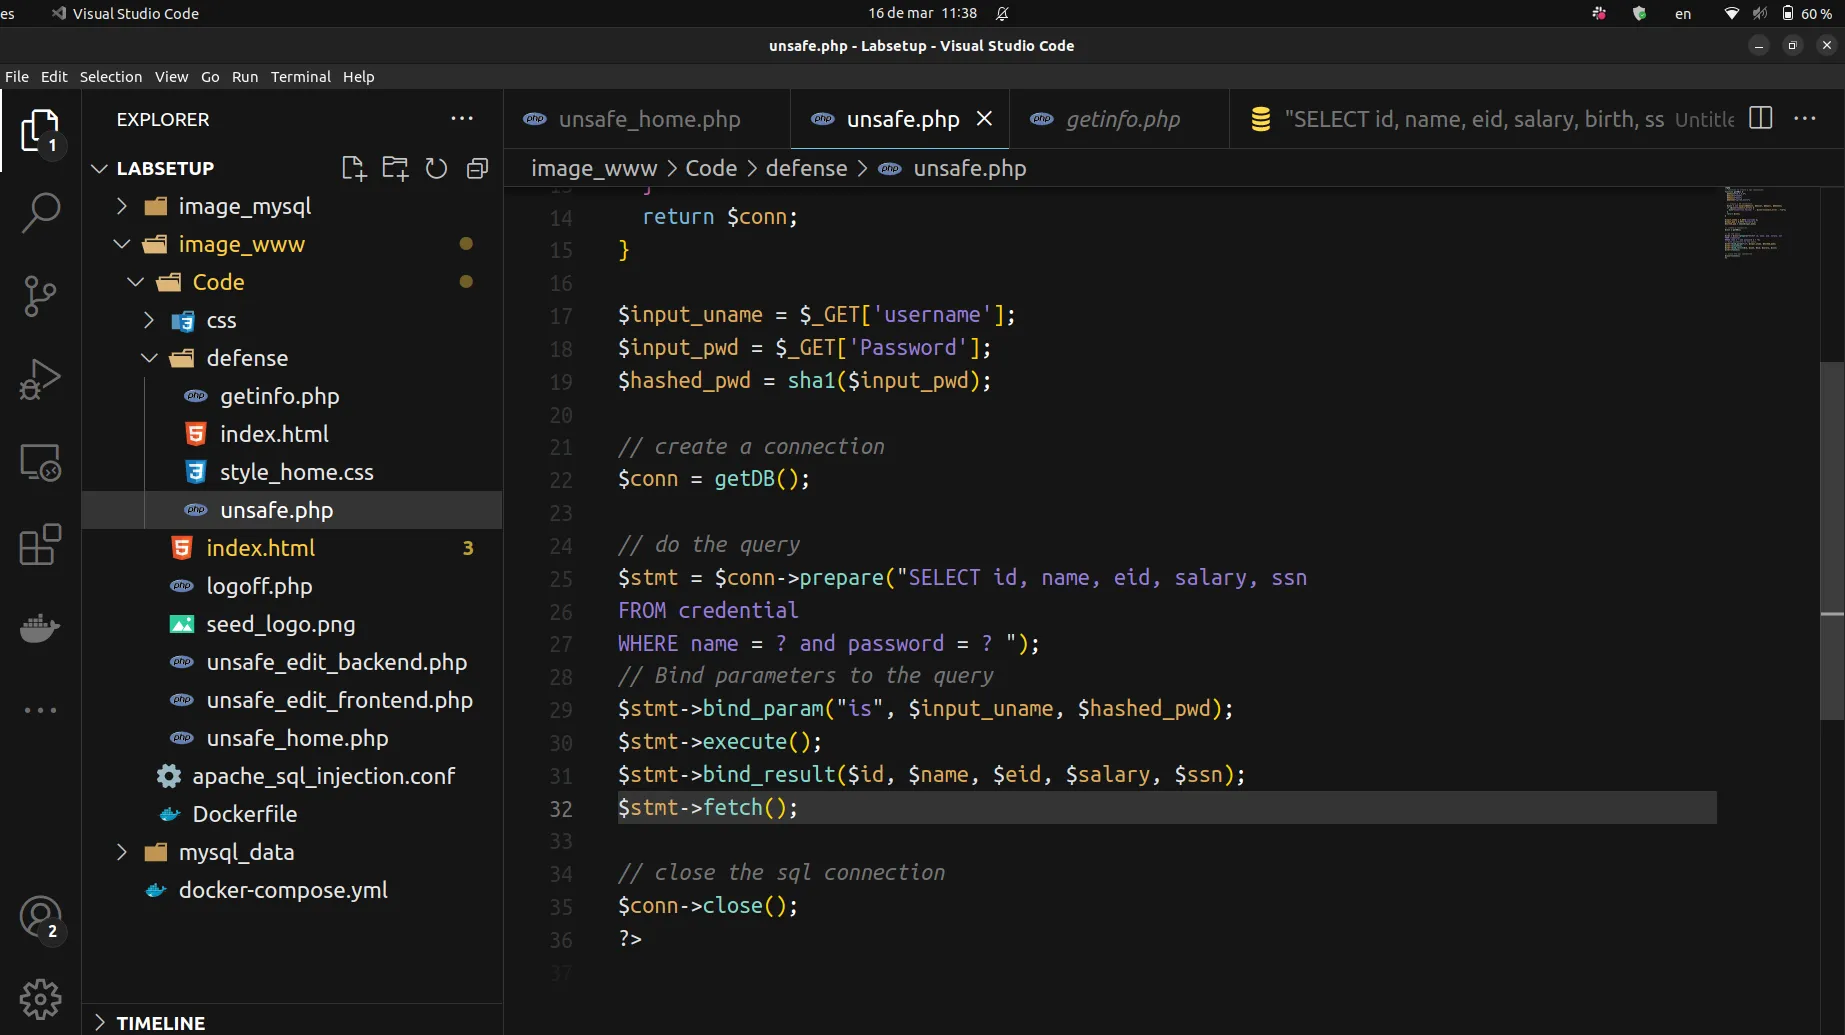
Task: Split the editor to the right
Action: (1761, 118)
